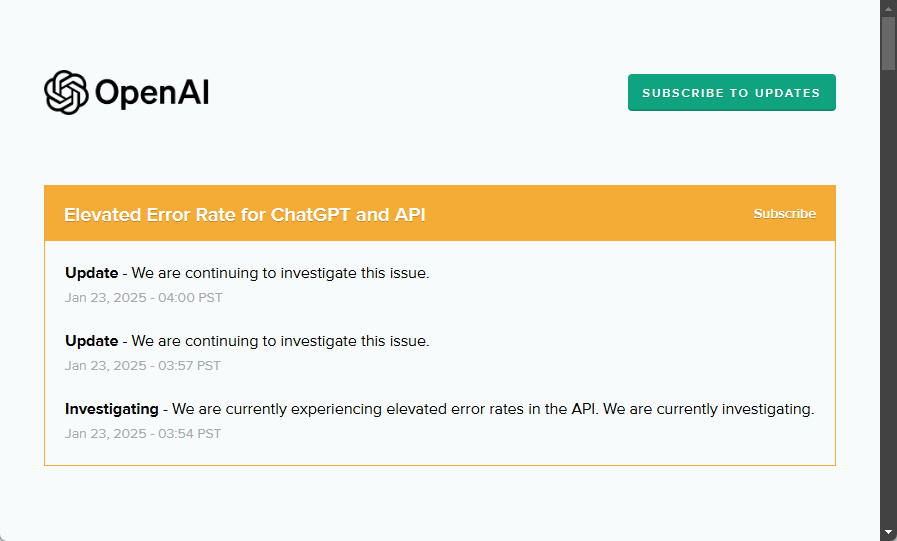Click the Jan 23, 2025 04:00 PST timestamp

click(143, 298)
